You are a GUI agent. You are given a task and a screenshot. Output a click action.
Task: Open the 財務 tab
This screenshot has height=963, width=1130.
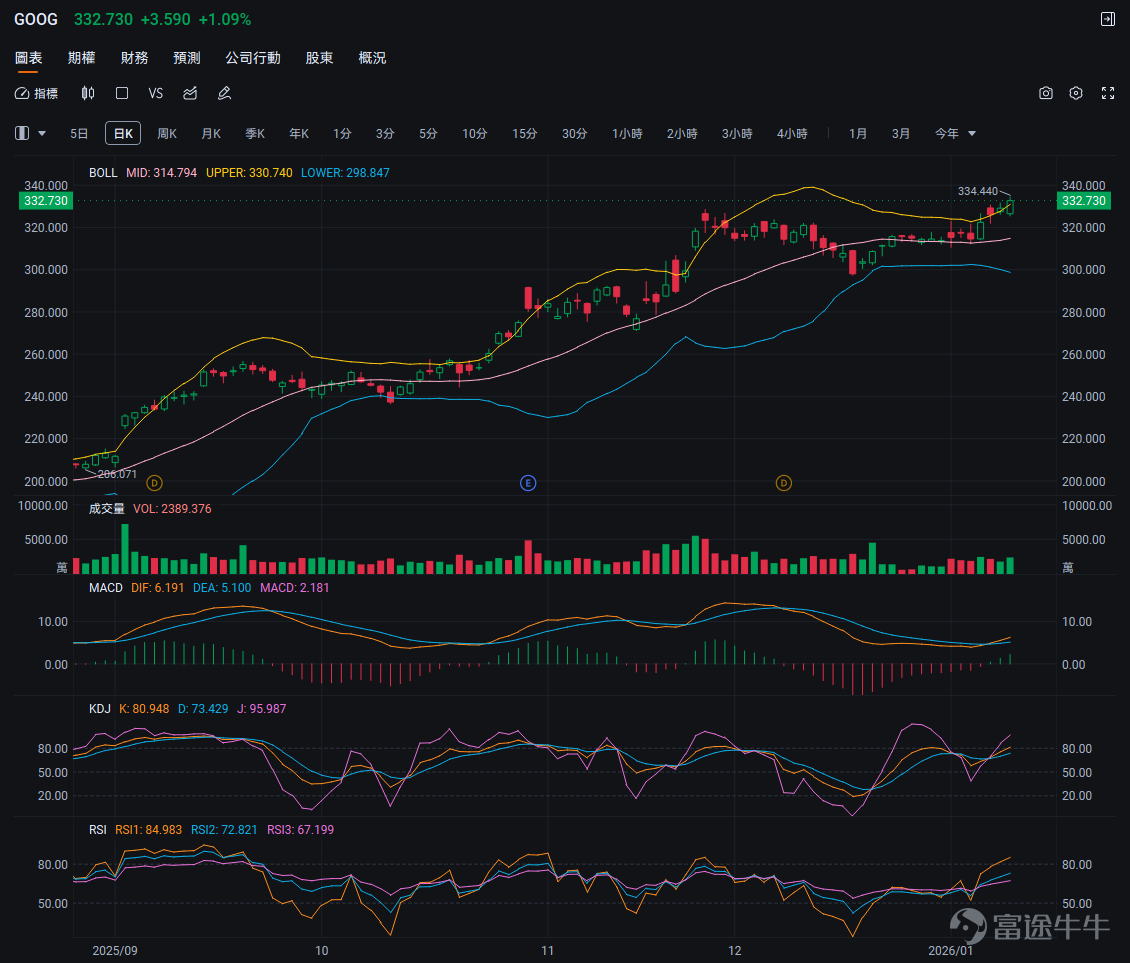coord(134,58)
